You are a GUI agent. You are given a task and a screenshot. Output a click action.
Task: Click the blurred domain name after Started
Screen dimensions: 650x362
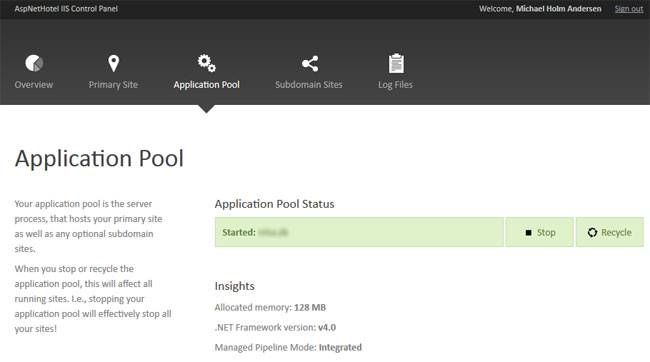coord(273,233)
